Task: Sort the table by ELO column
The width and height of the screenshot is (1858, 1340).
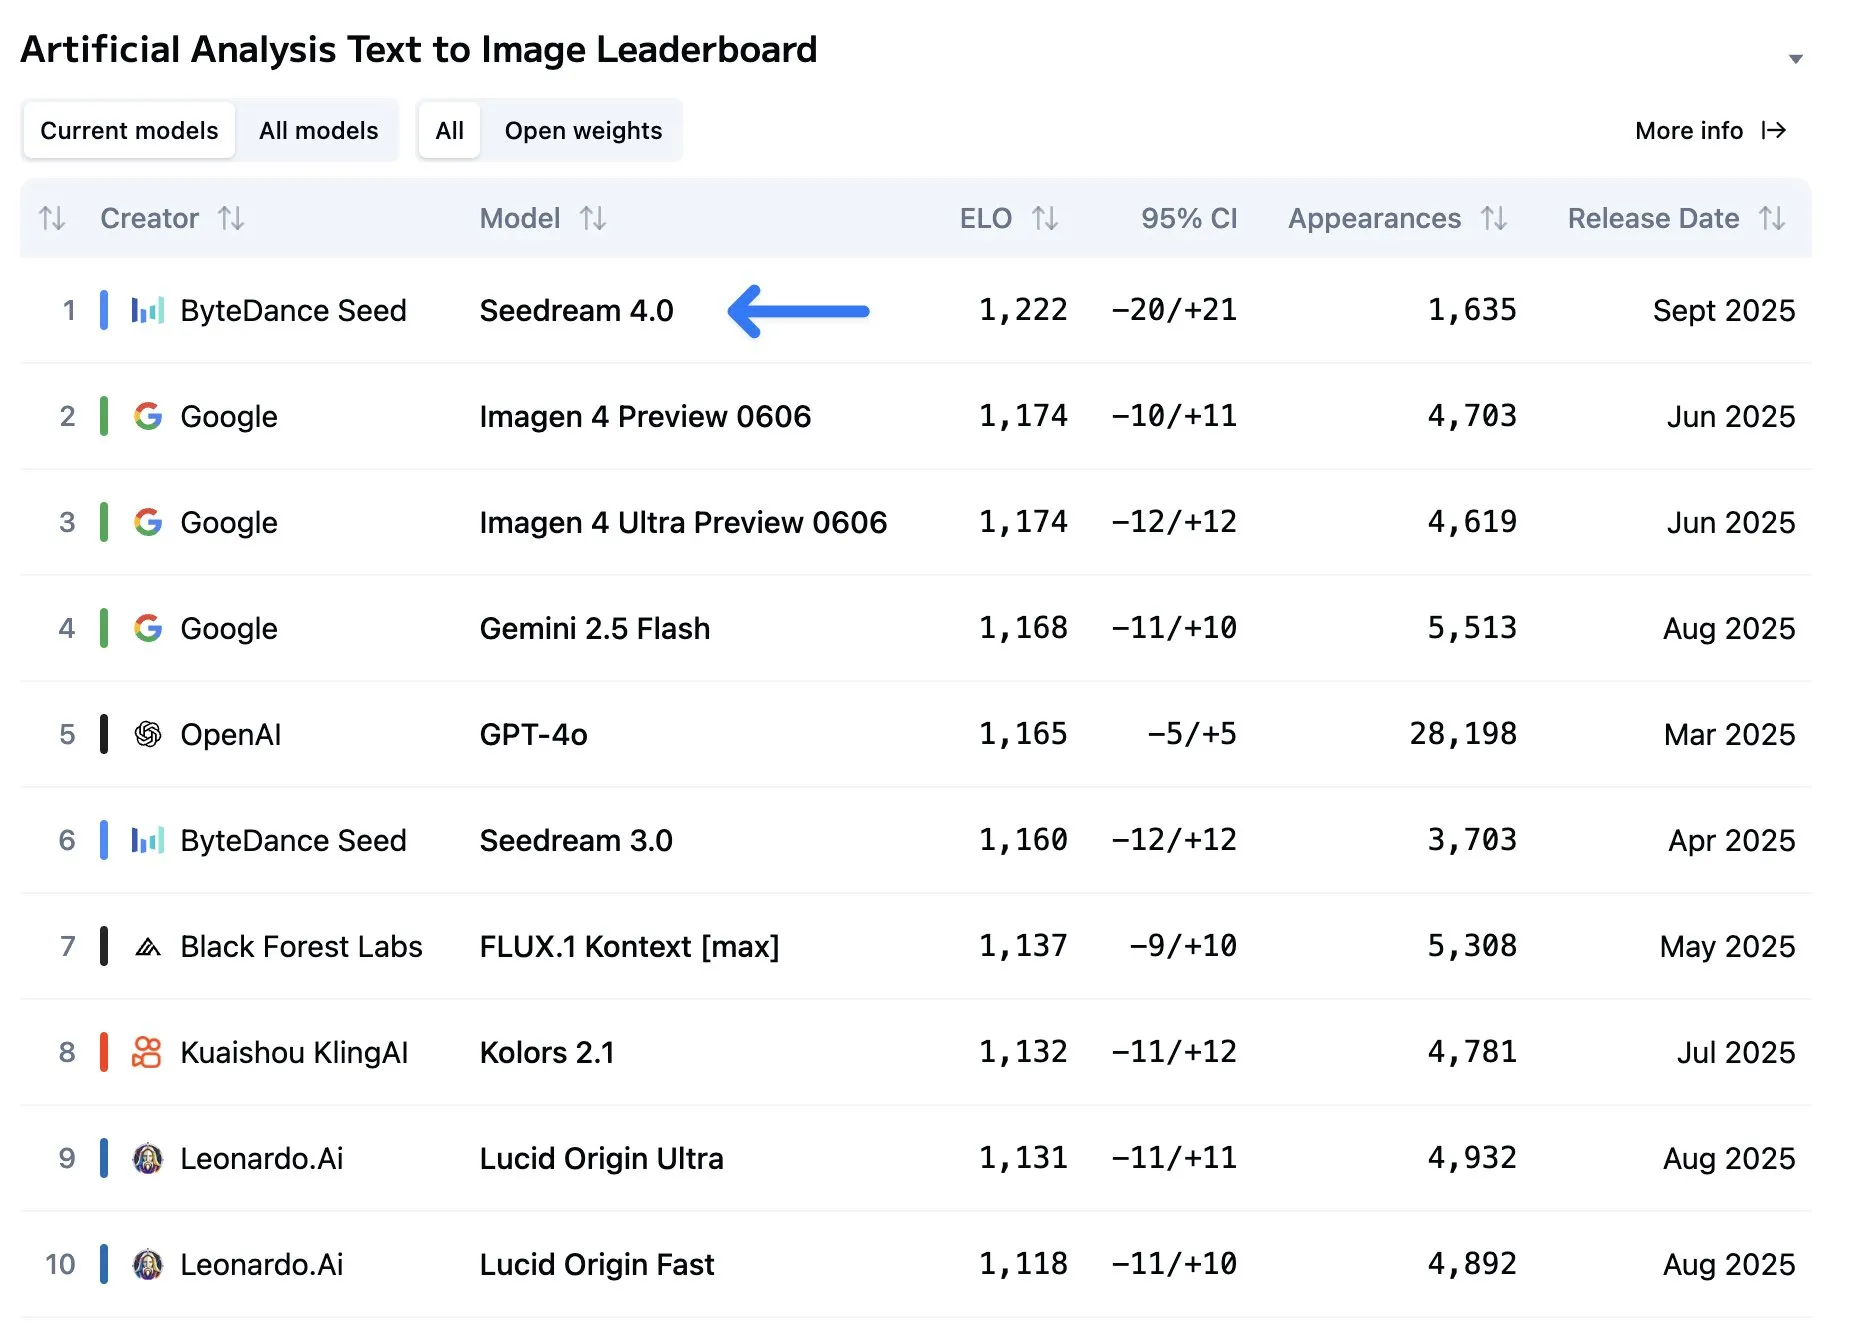Action: [1046, 218]
